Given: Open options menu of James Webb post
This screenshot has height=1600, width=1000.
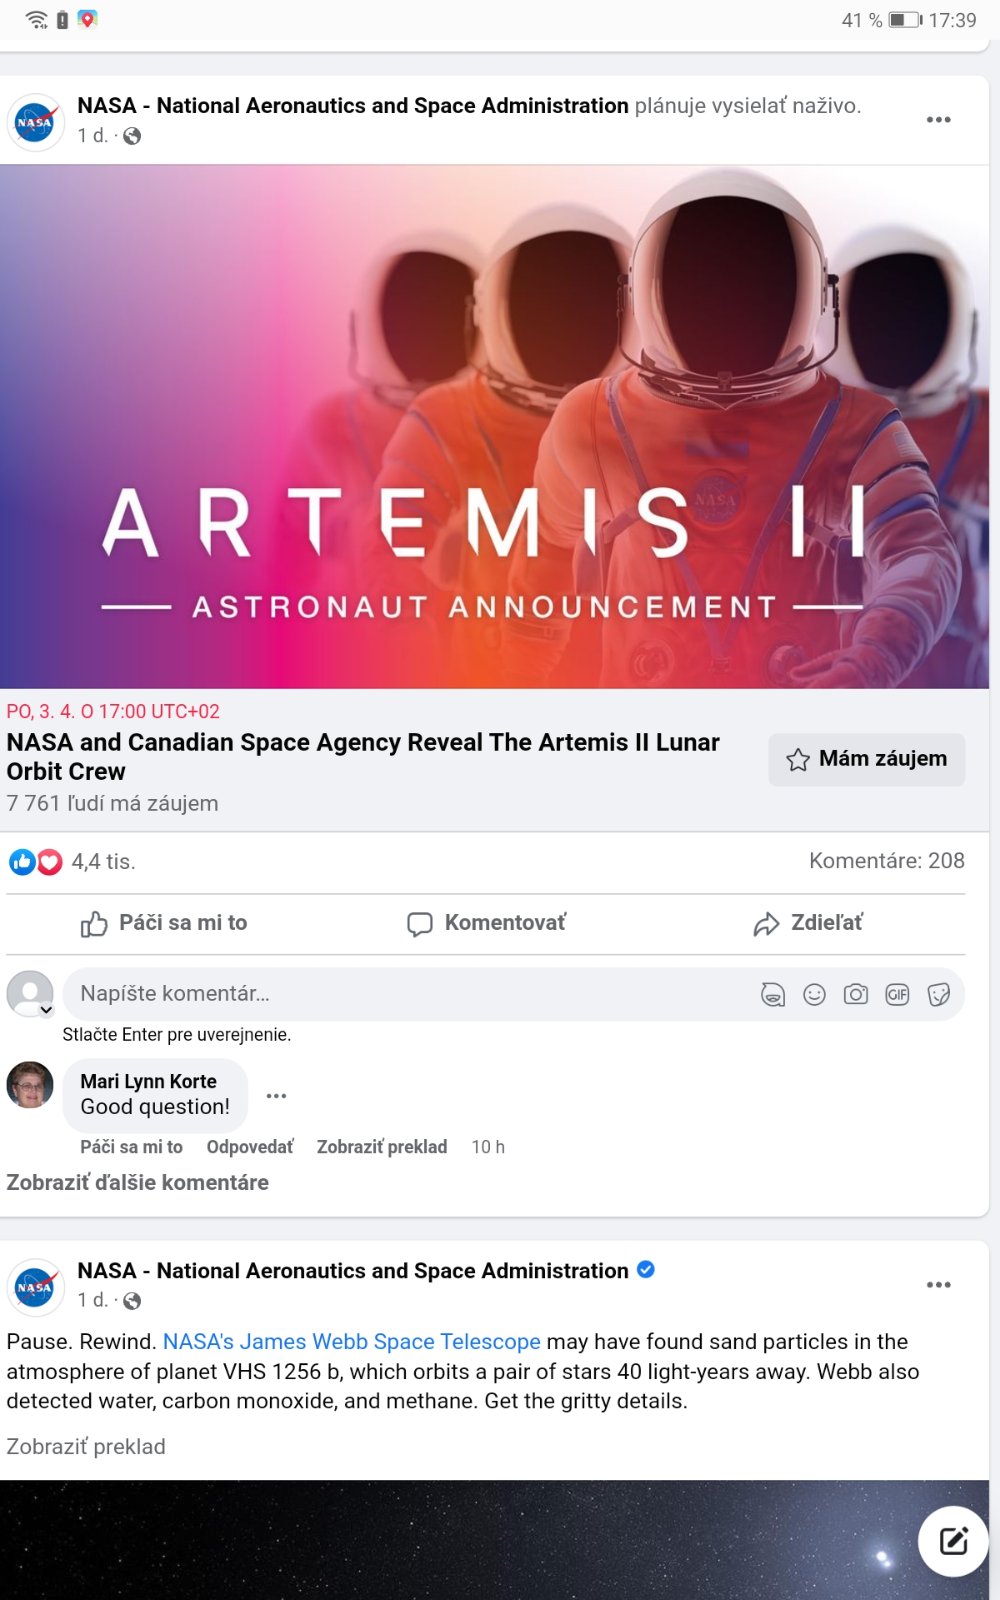Looking at the screenshot, I should point(938,1285).
